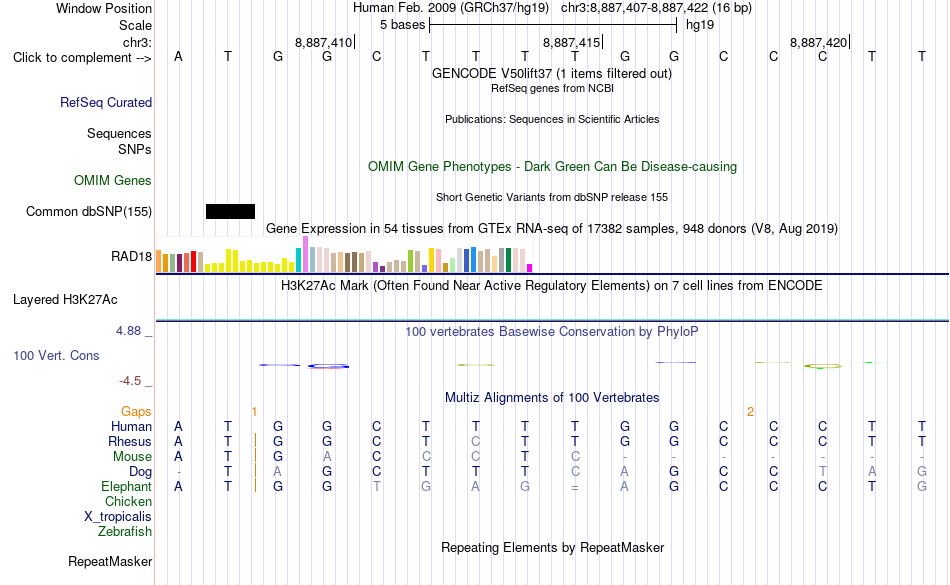Click the -4.5 PhyloP lower value
The height and width of the screenshot is (585, 950).
[x=130, y=380]
